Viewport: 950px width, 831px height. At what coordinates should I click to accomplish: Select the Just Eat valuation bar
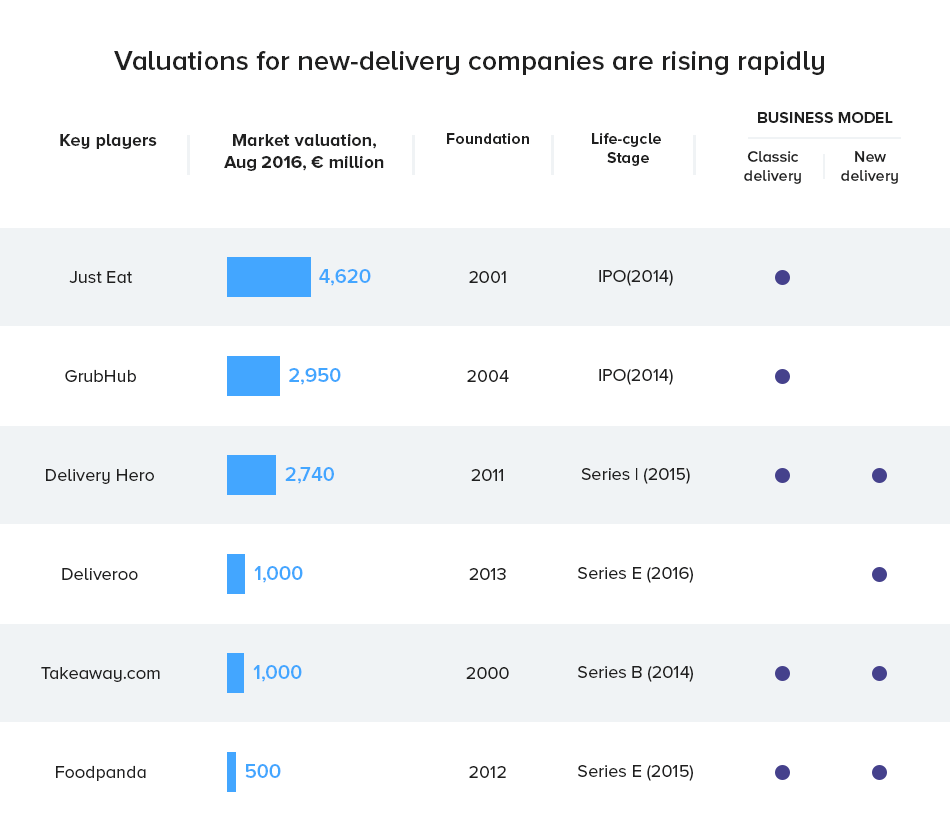click(268, 277)
